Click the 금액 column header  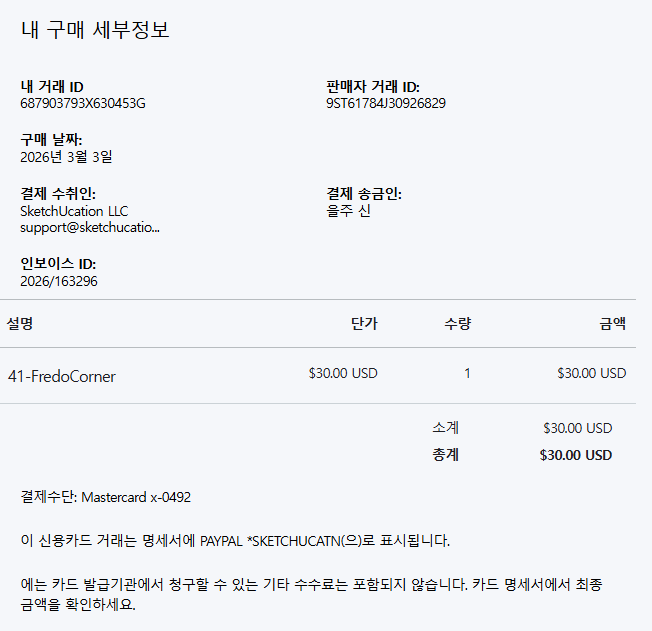(612, 323)
